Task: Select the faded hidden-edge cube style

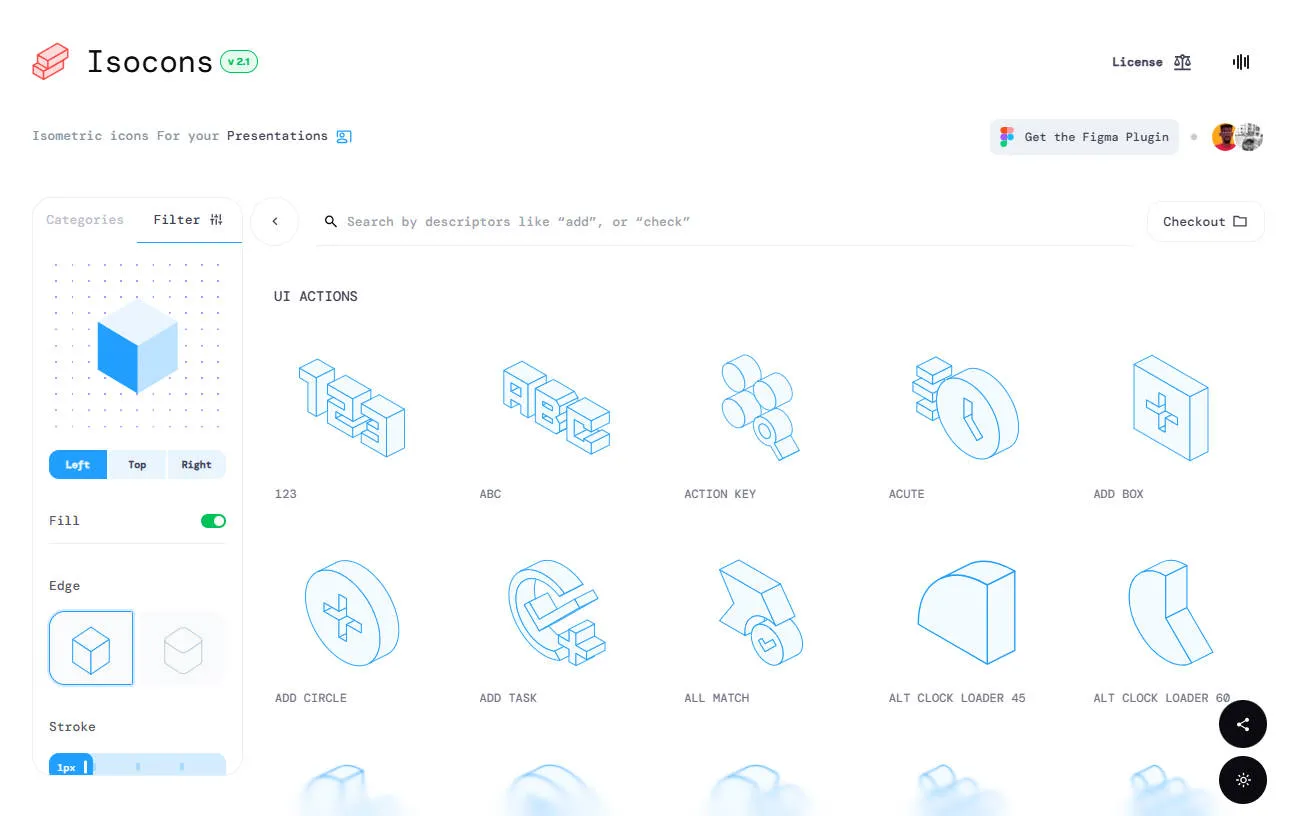Action: tap(183, 649)
